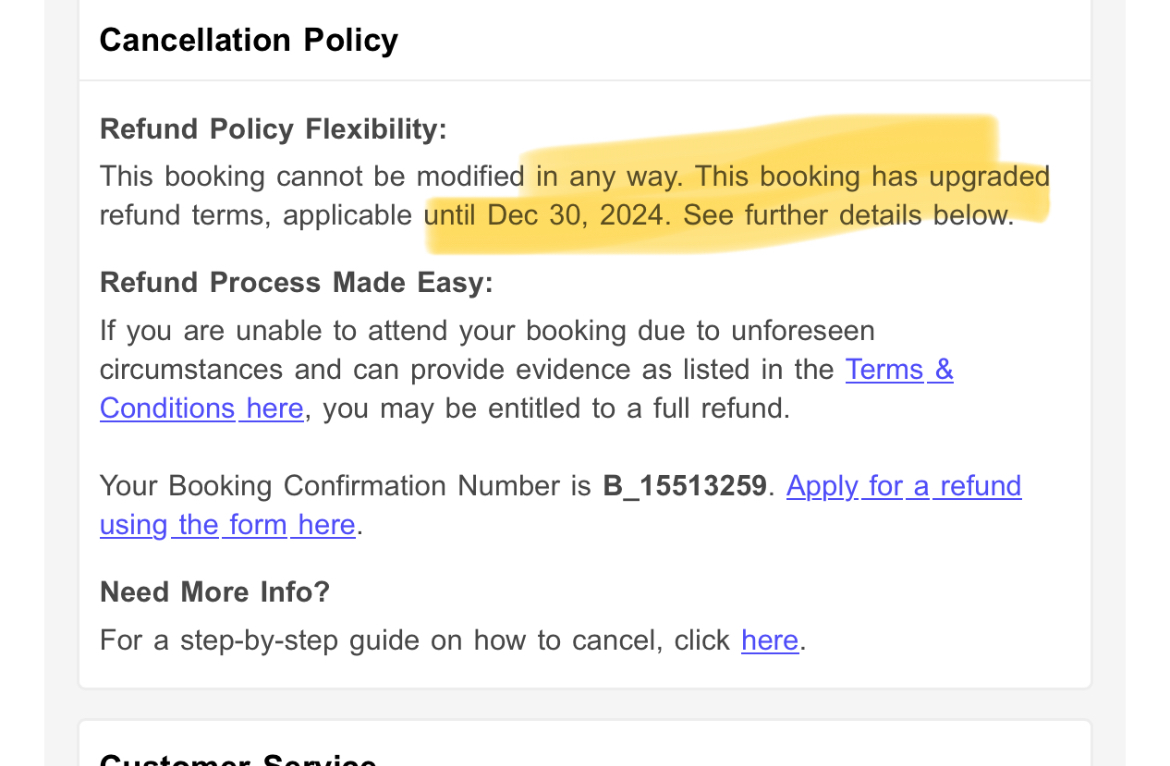The image size is (1170, 766).
Task: Click 'Refund Process Made Easy:' subheading
Action: (x=296, y=283)
